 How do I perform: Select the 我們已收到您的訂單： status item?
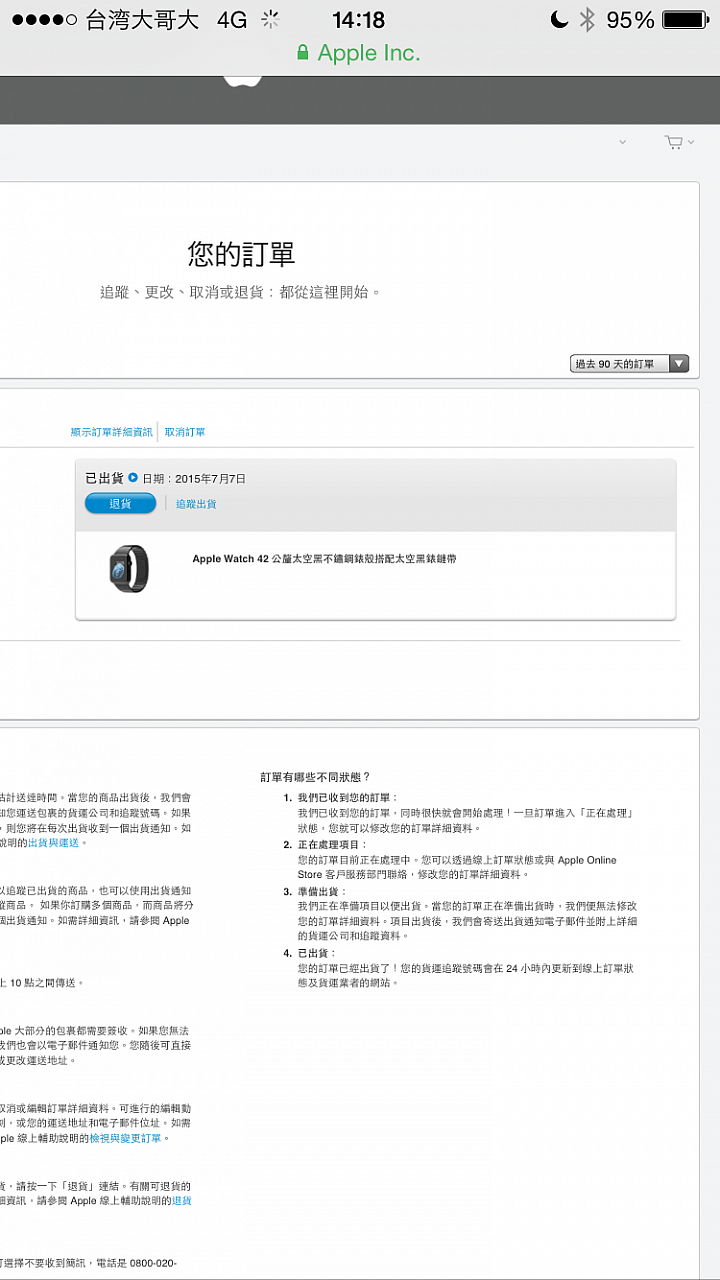point(348,797)
